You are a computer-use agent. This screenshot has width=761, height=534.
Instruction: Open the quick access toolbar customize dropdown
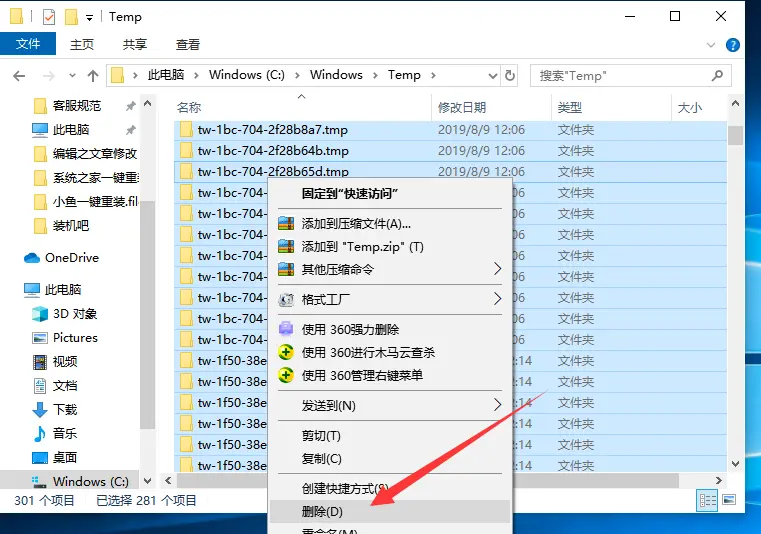(x=89, y=18)
